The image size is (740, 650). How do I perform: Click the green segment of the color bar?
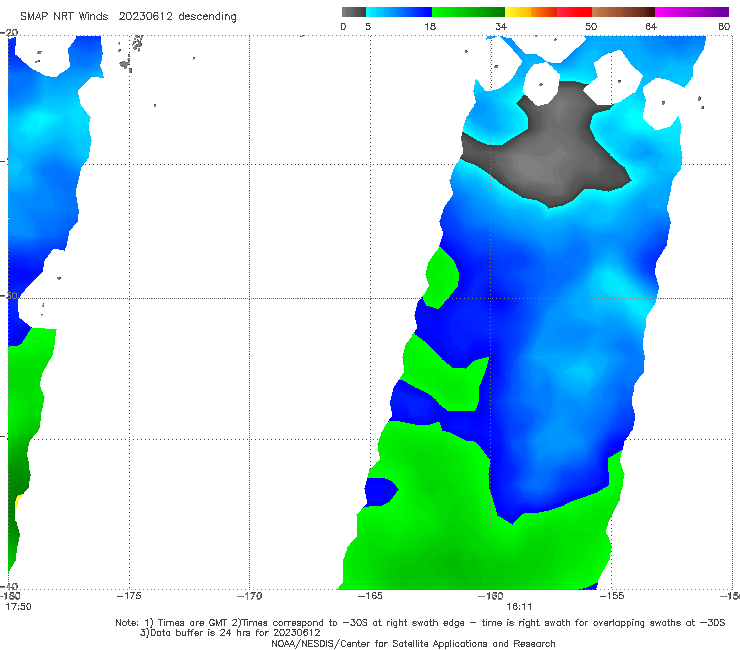point(468,12)
